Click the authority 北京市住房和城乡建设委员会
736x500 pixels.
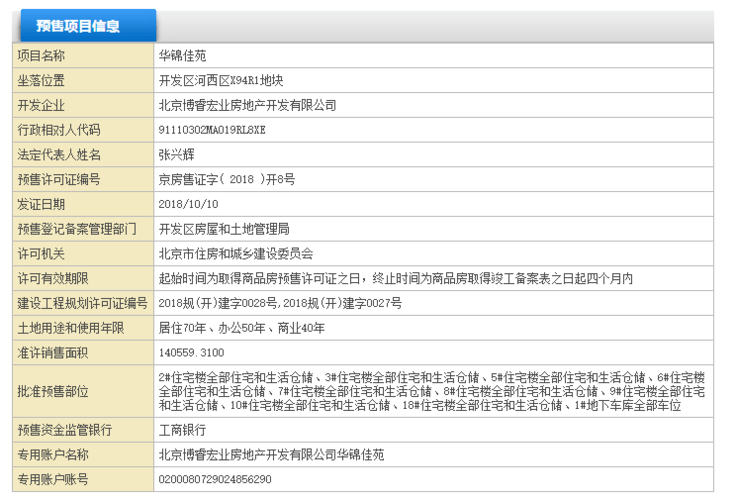click(236, 253)
